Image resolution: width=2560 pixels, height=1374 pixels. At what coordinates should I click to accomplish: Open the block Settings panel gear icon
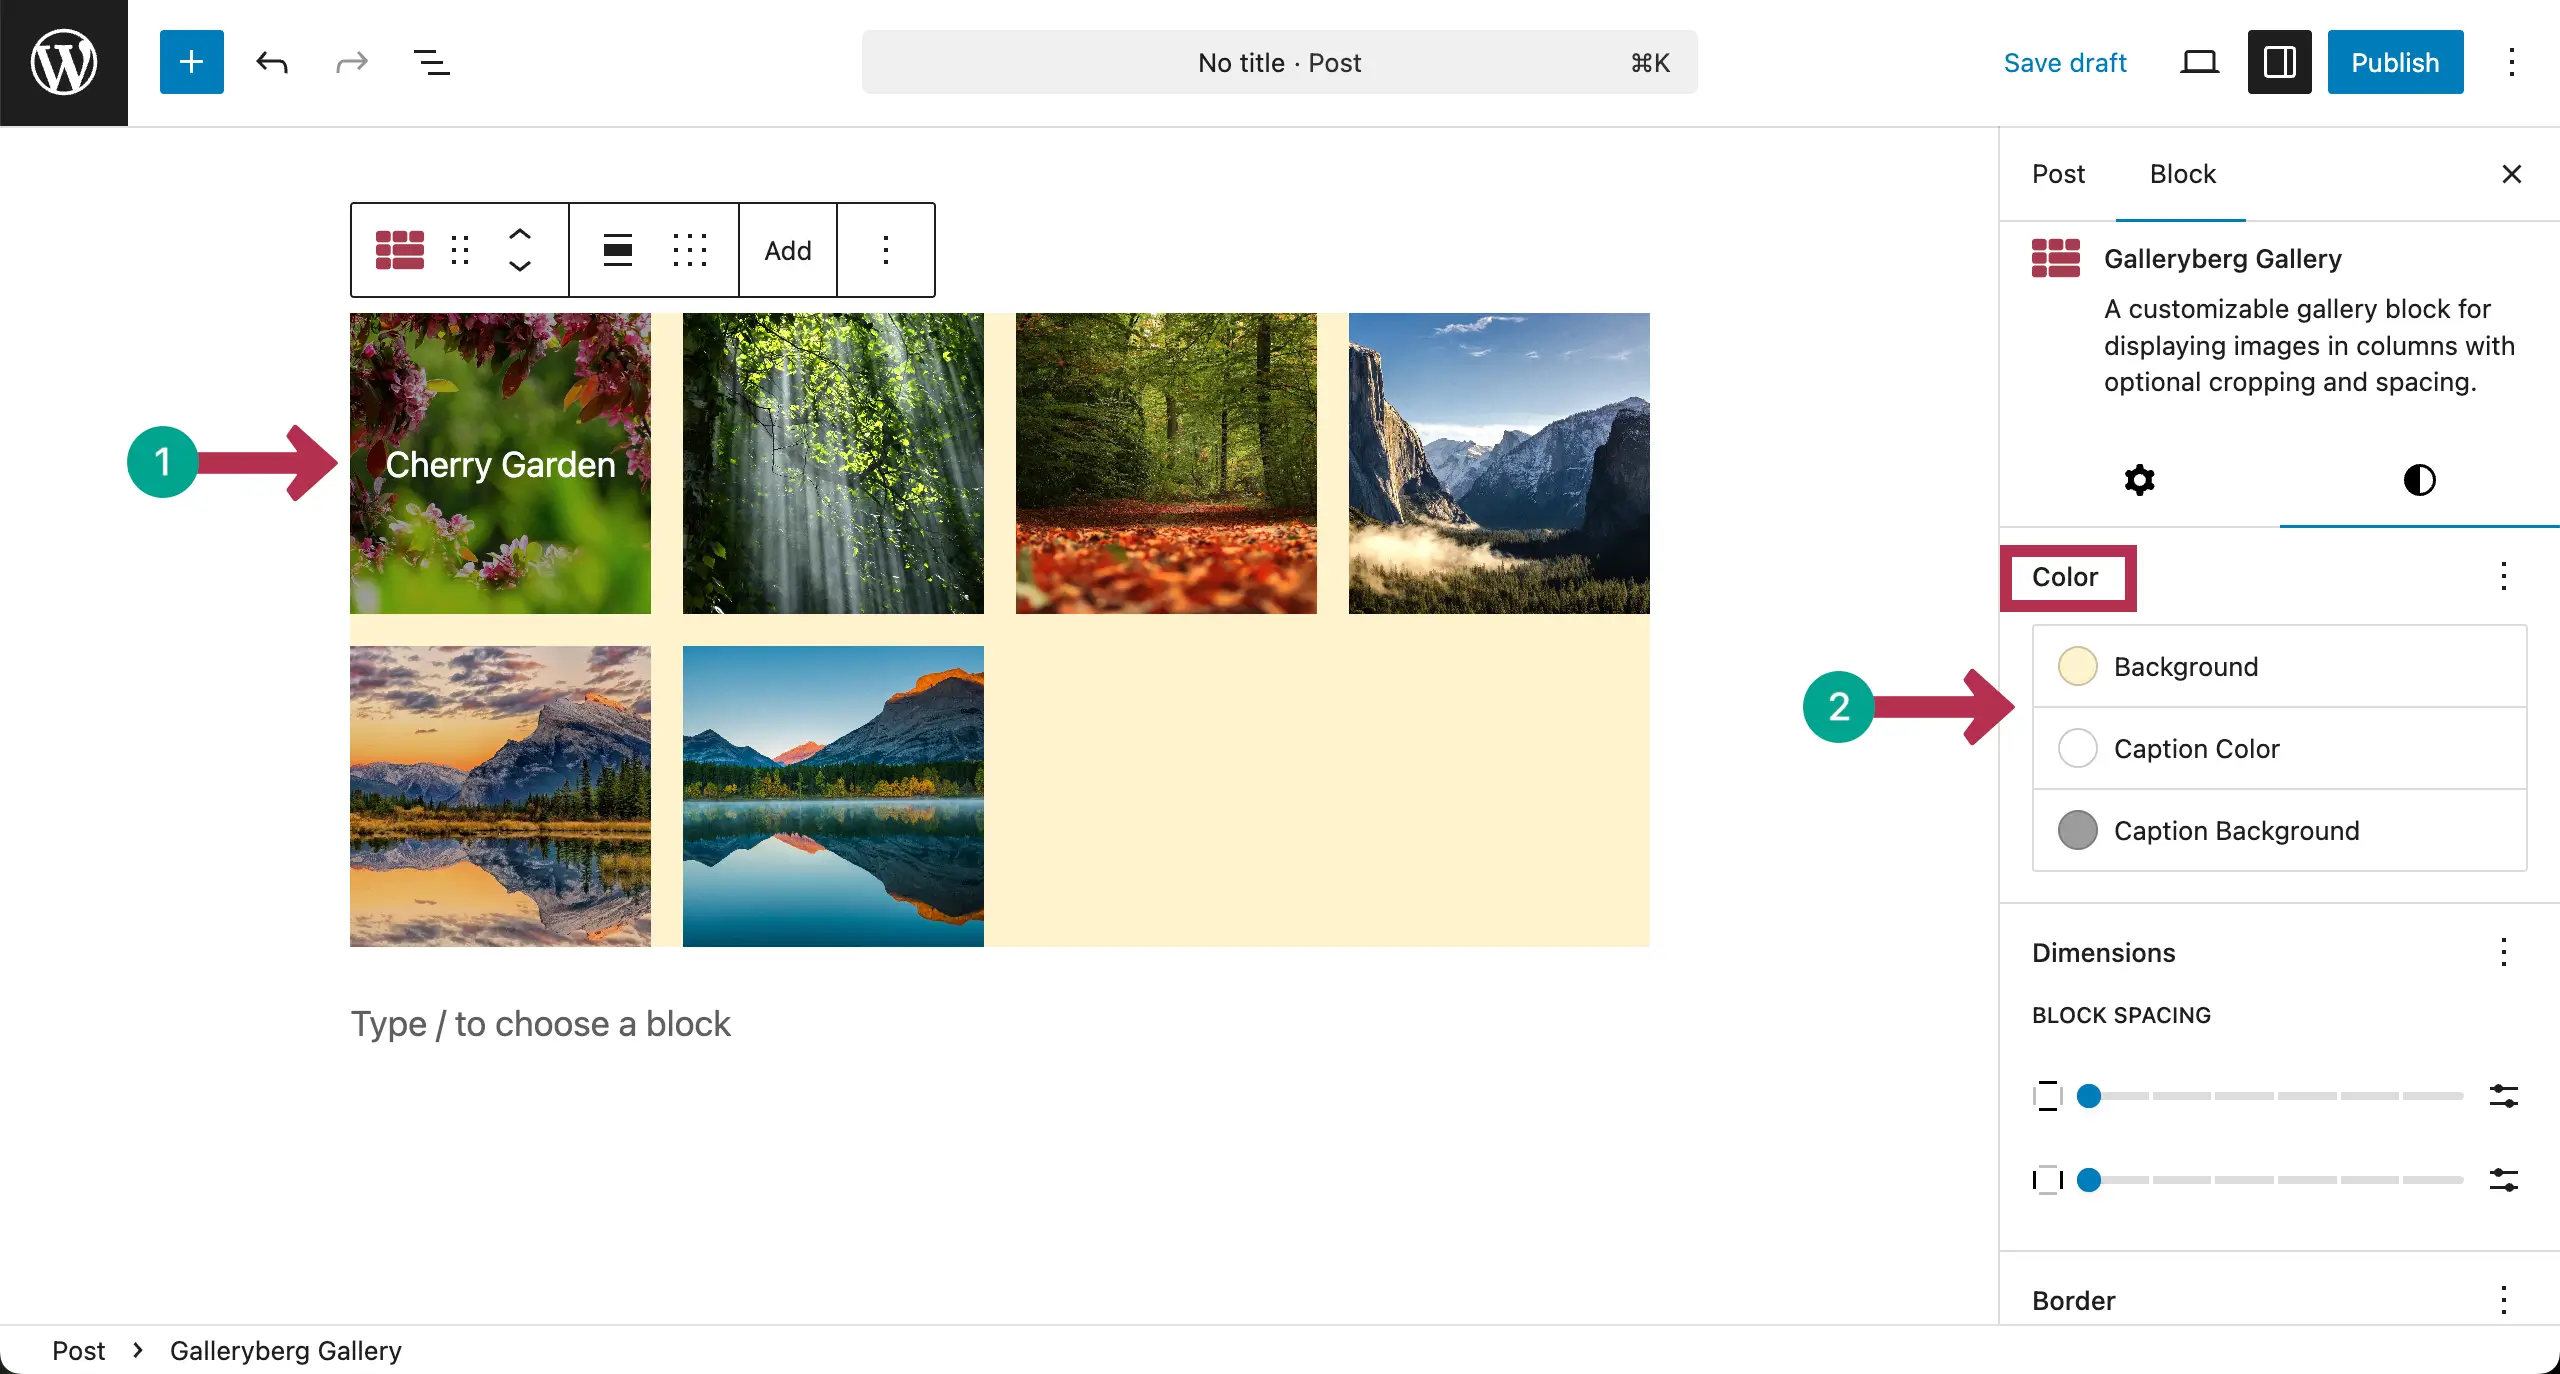click(x=2138, y=480)
